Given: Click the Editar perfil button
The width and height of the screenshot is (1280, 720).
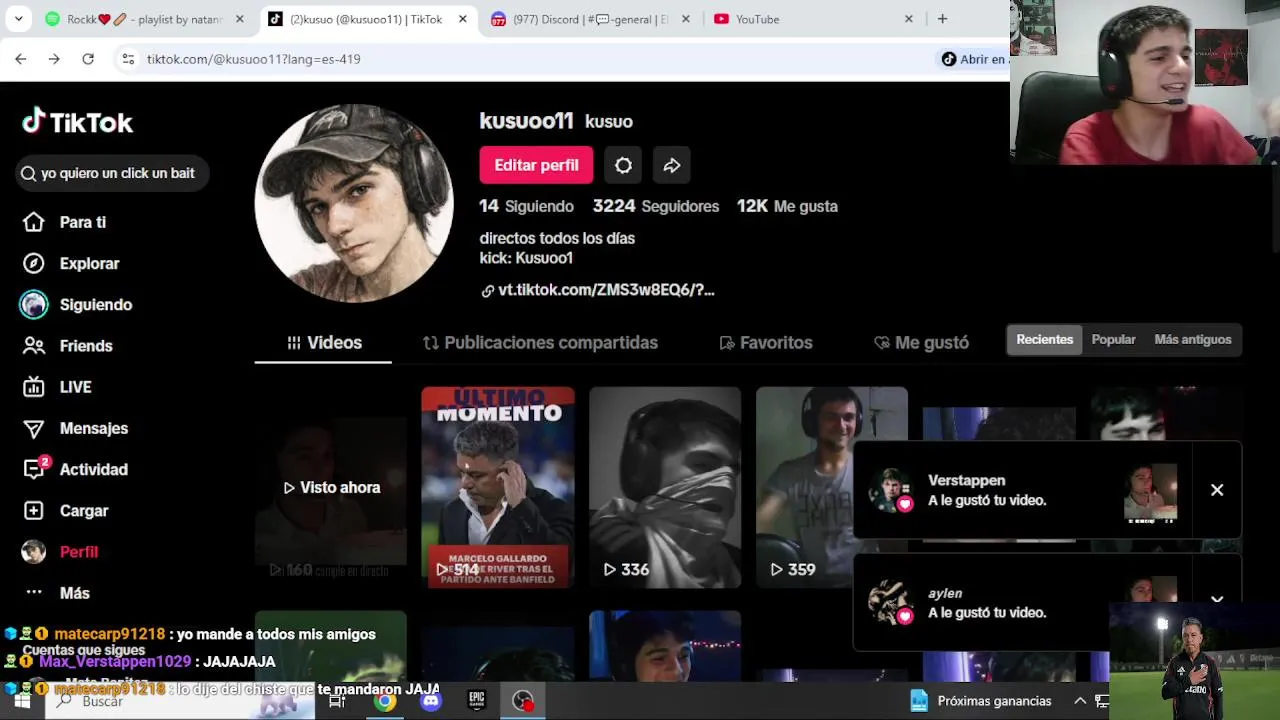Looking at the screenshot, I should [x=536, y=165].
